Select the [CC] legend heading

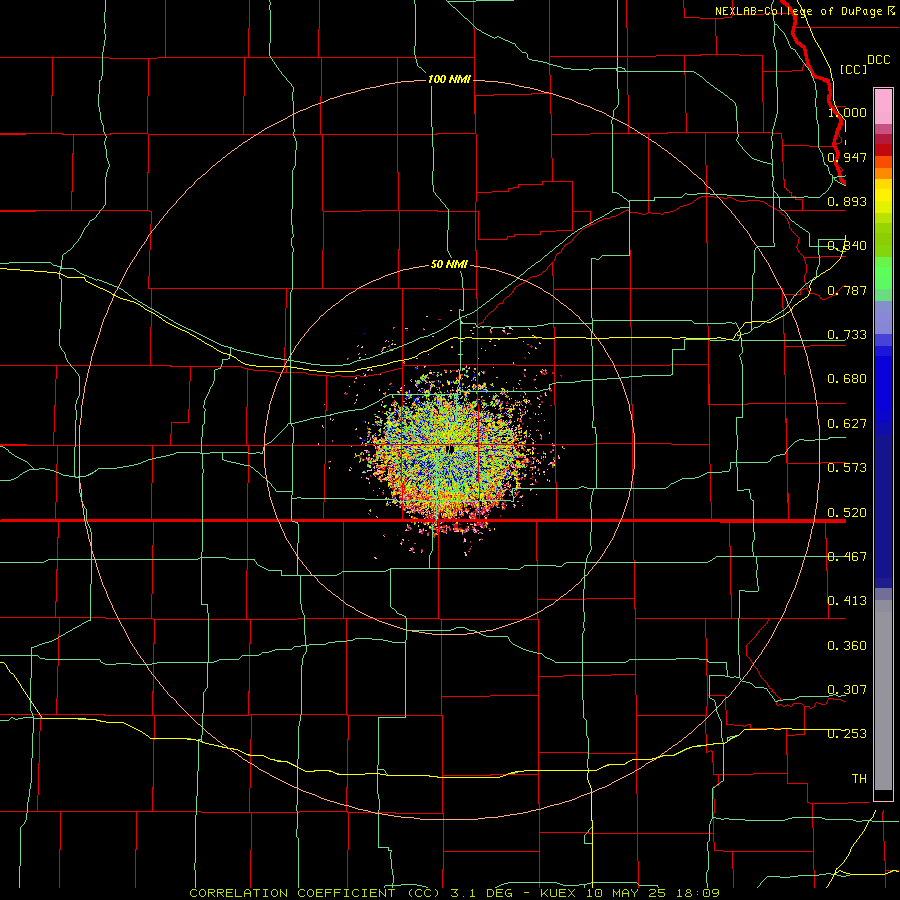click(x=853, y=69)
